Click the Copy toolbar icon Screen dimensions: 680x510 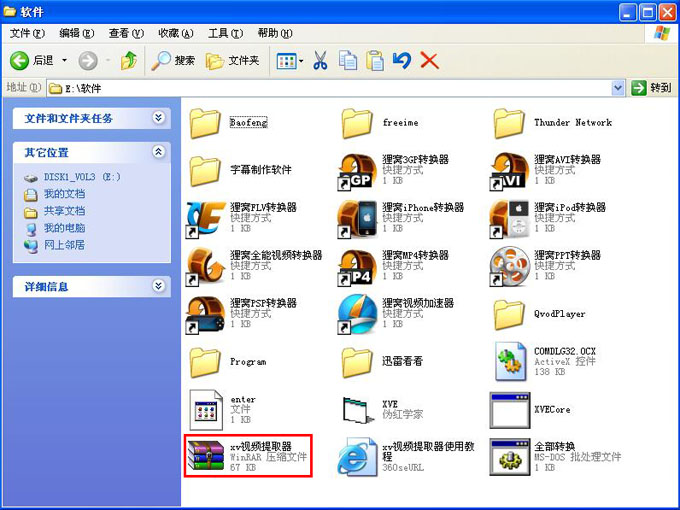coord(347,60)
